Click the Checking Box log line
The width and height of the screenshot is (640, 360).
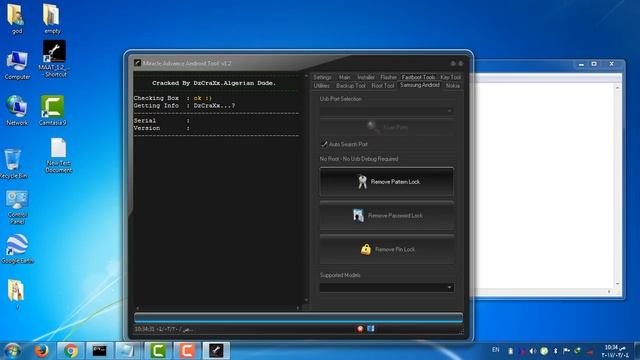[x=173, y=98]
